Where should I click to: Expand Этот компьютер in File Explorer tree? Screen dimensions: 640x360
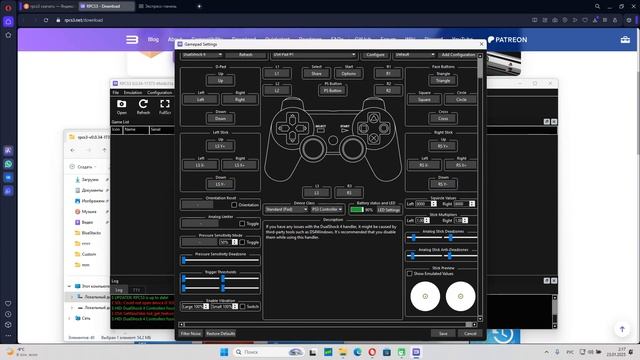tap(69, 286)
